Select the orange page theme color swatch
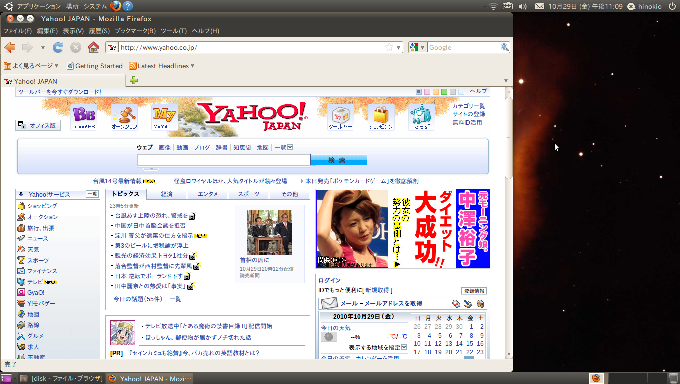680x384 pixels. coord(435,92)
